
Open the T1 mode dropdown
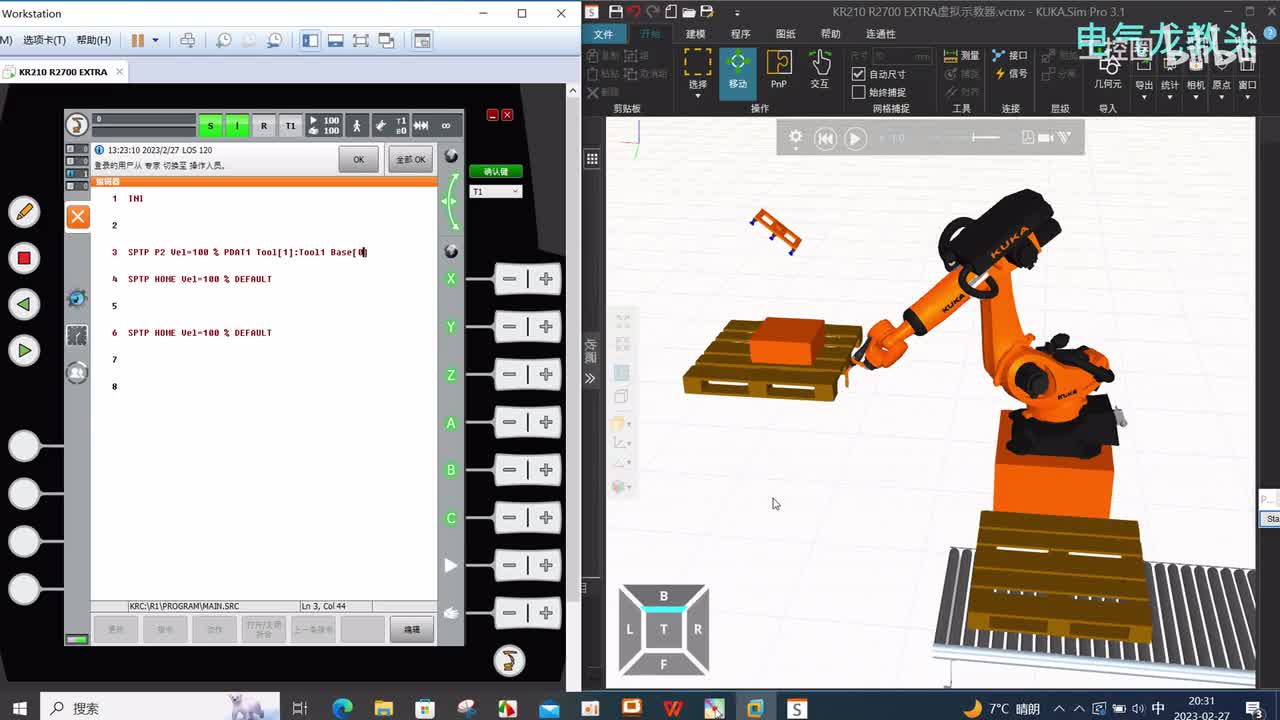coord(496,191)
